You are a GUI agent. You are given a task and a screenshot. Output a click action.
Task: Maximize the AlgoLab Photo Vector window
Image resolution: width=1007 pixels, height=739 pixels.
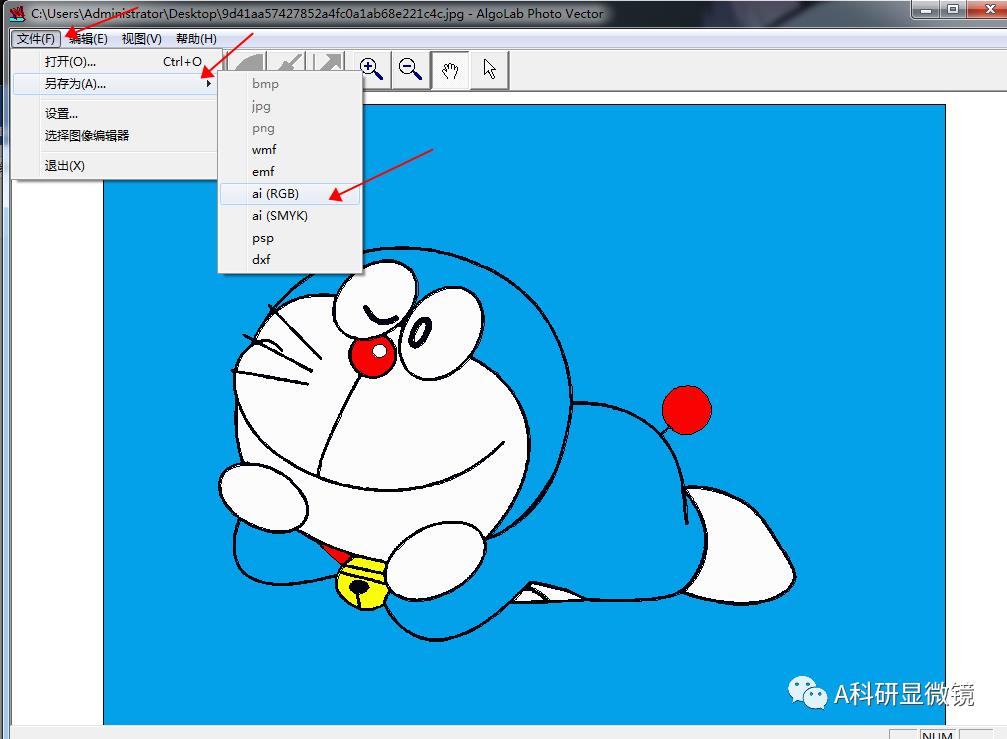pos(953,9)
